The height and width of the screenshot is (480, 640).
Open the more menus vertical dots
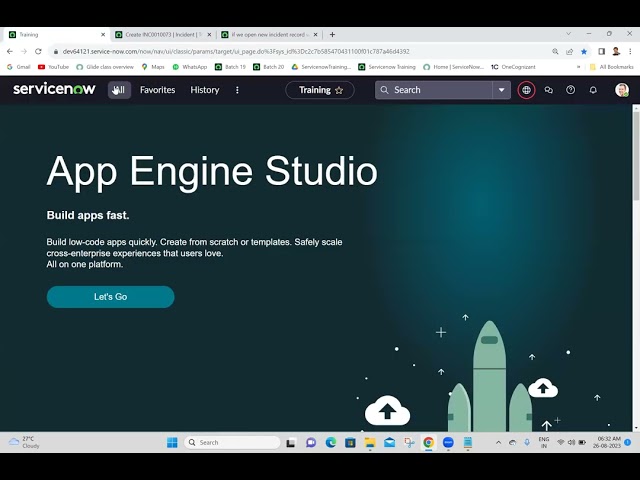coord(237,90)
